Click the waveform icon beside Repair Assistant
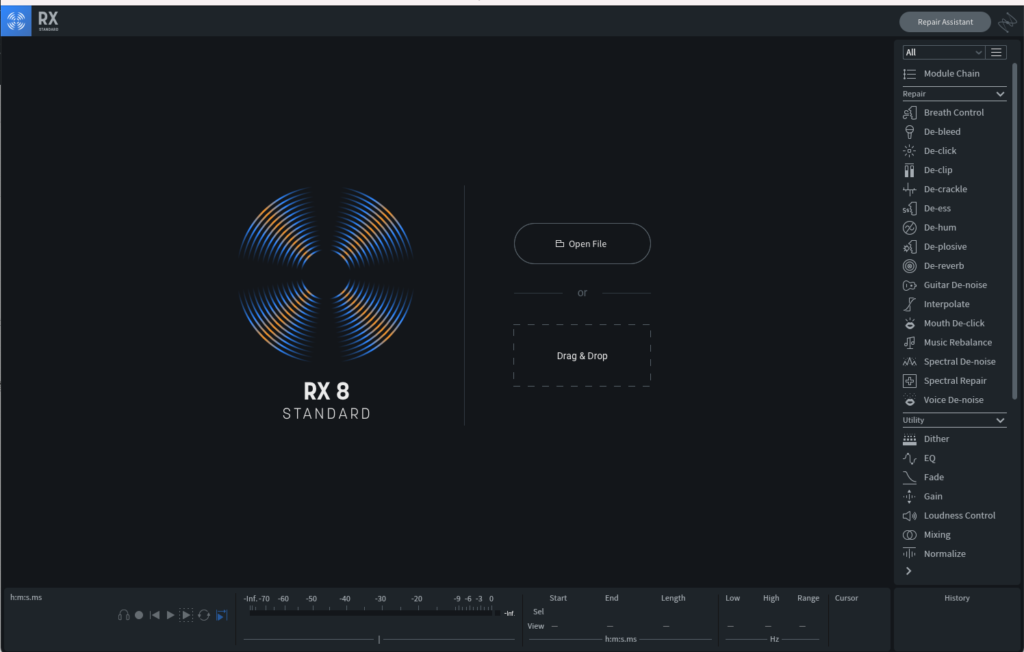 point(1007,22)
